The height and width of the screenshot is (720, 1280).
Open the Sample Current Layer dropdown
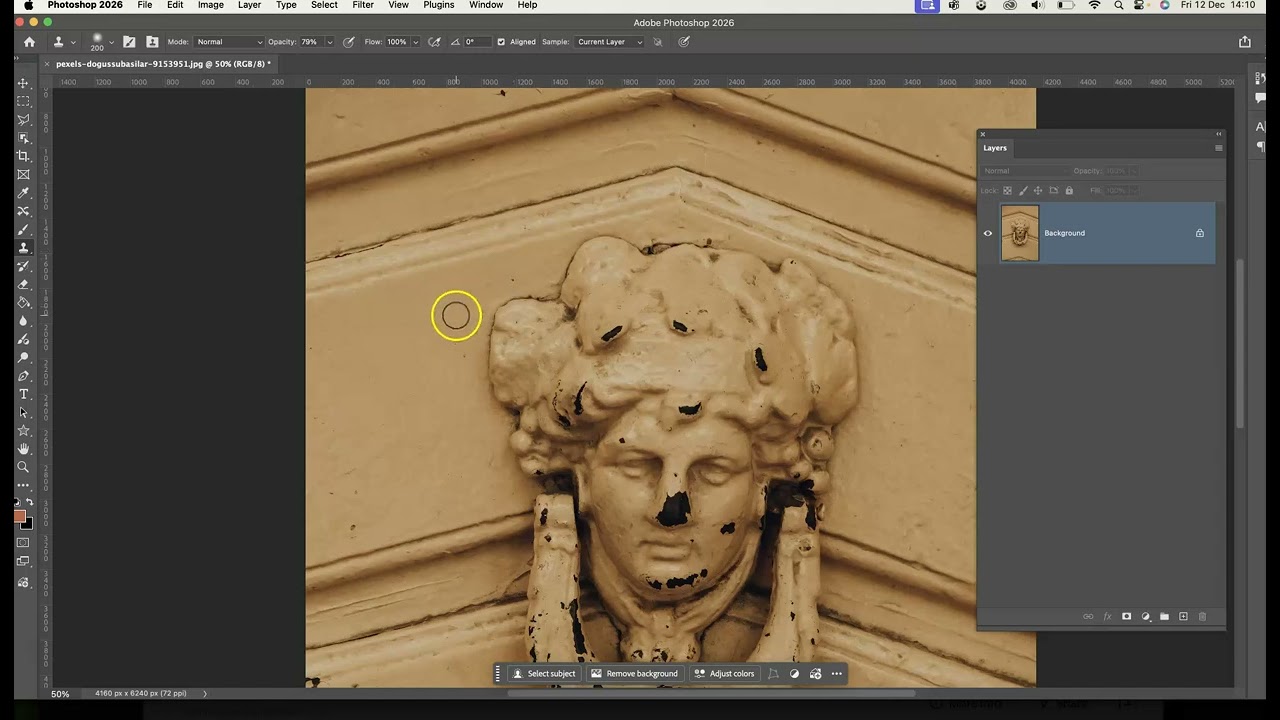609,42
